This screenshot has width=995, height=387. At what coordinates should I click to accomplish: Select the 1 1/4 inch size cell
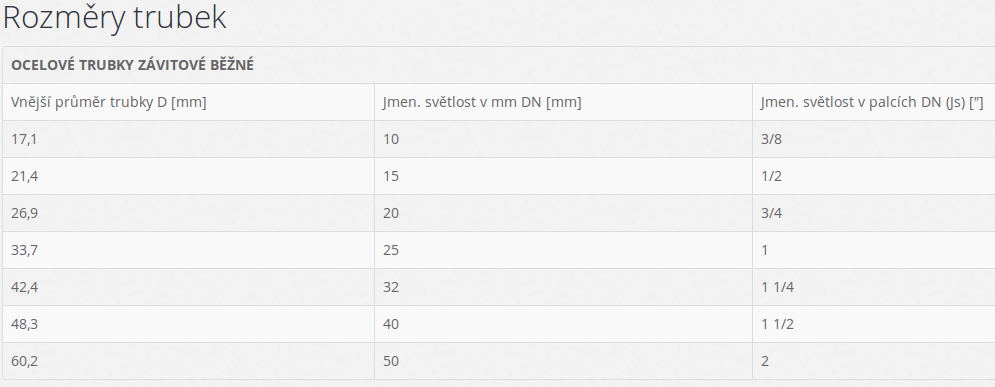874,287
